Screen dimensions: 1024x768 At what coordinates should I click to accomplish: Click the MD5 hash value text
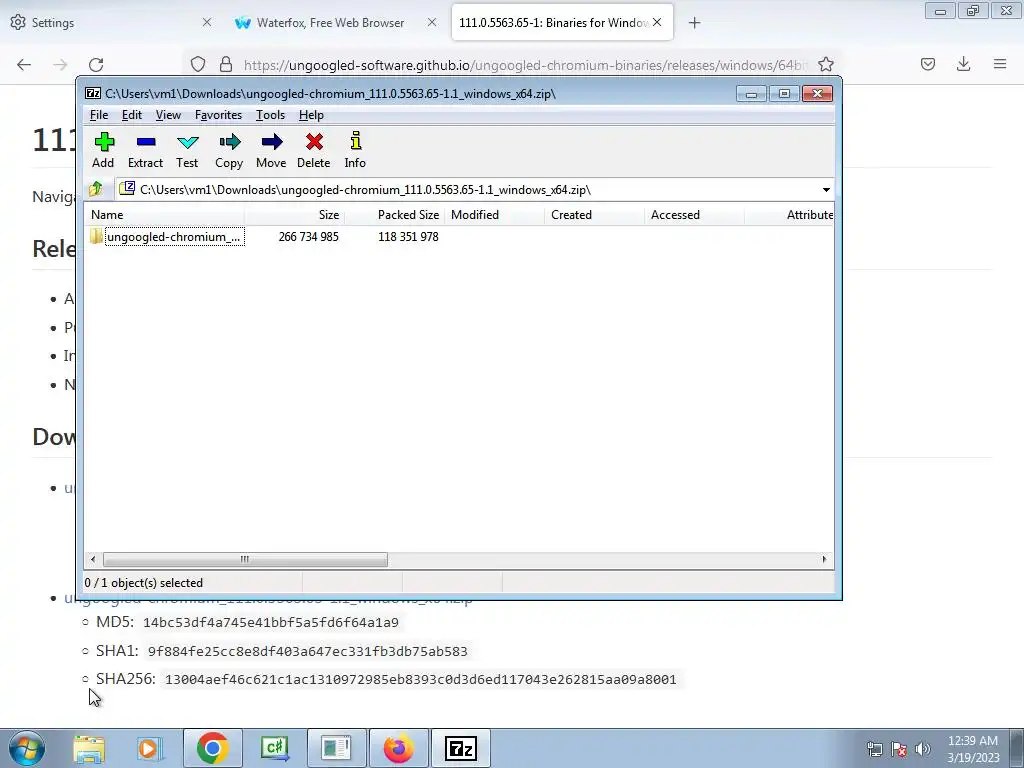click(x=270, y=622)
